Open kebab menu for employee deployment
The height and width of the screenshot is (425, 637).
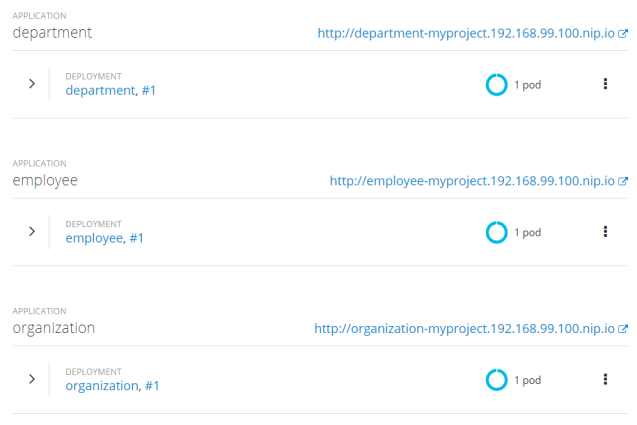(605, 232)
